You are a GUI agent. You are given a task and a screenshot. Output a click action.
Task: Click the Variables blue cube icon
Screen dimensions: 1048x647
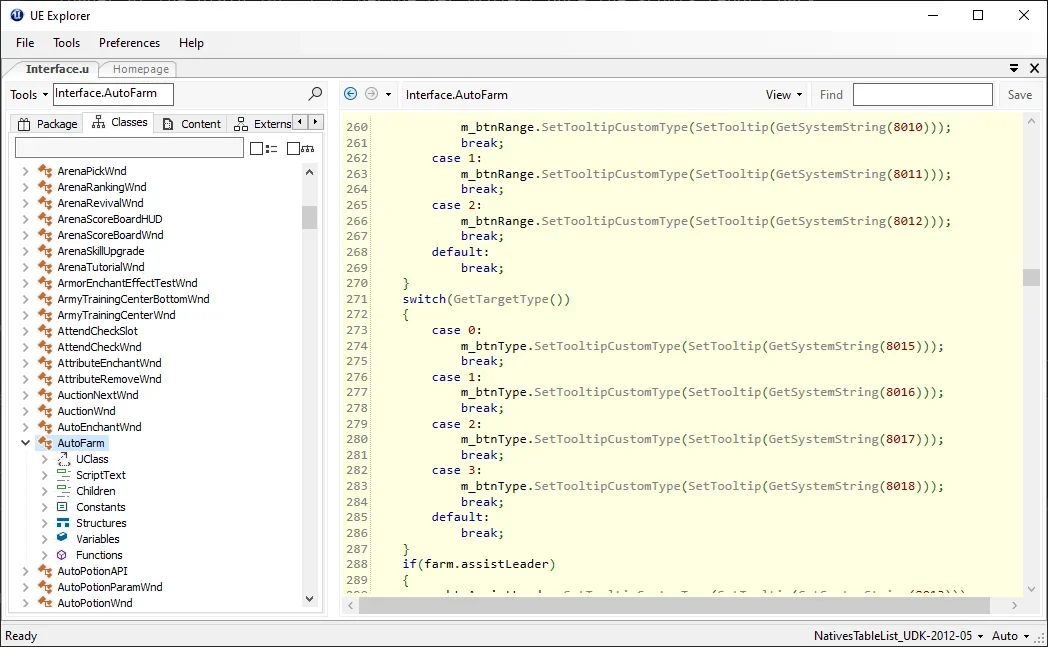point(62,537)
